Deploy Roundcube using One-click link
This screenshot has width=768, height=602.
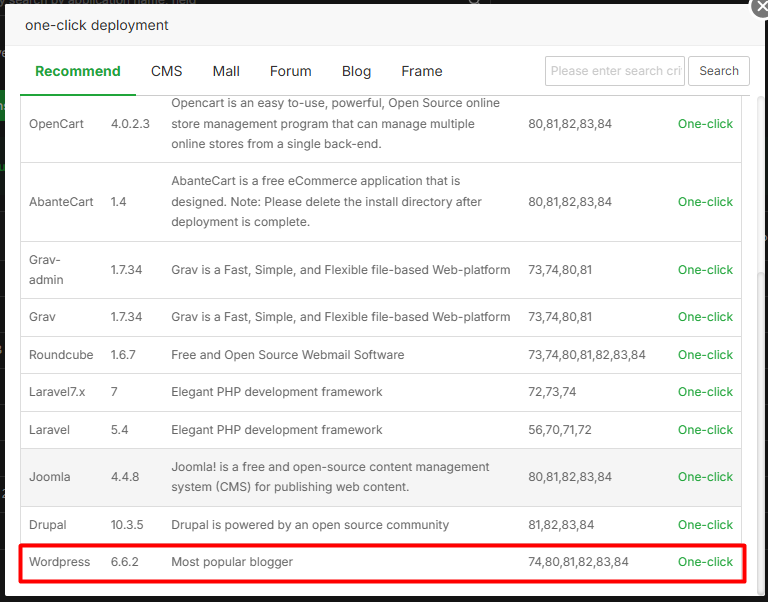(x=705, y=355)
